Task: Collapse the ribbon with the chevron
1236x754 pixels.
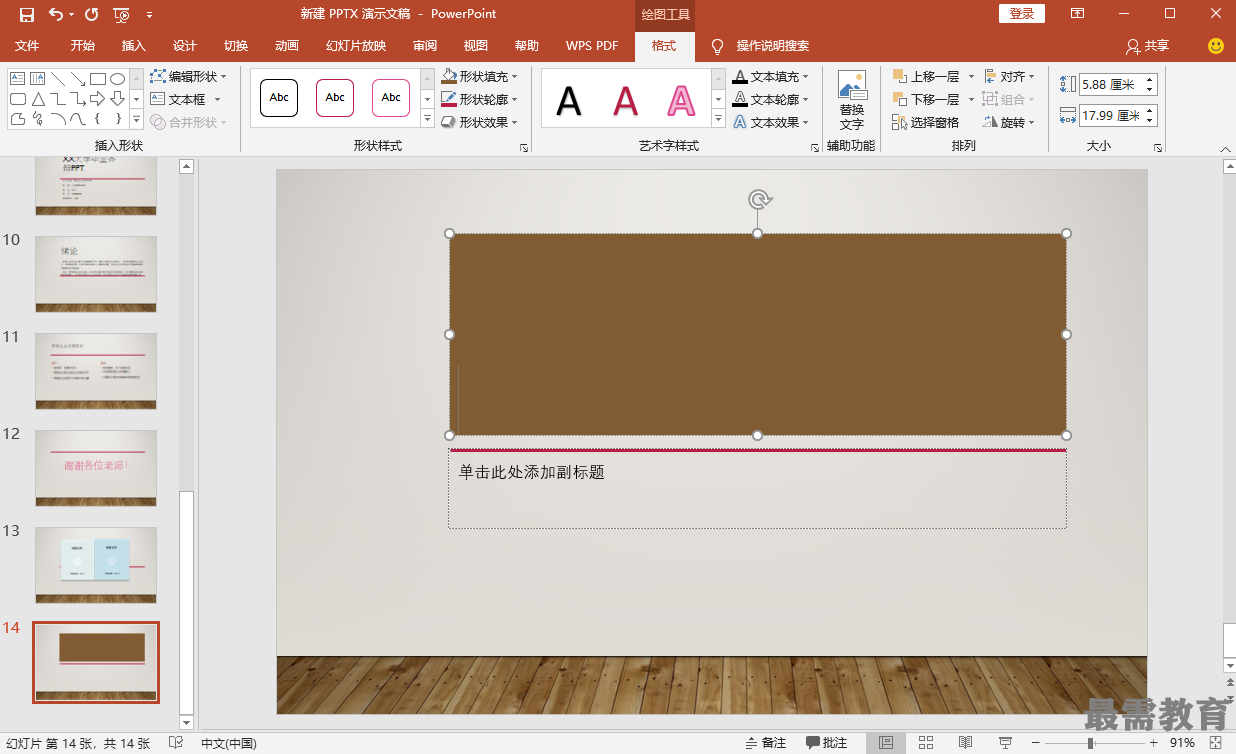Action: click(1225, 148)
